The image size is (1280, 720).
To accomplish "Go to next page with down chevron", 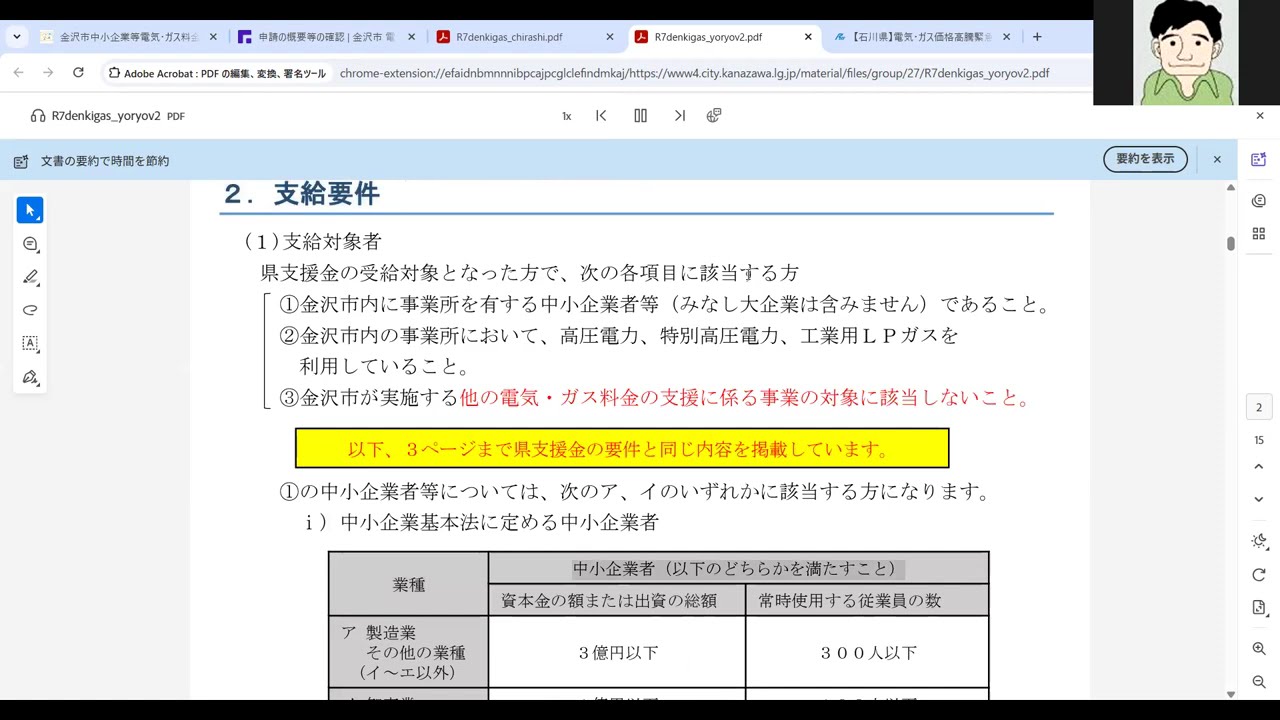I will point(1259,499).
